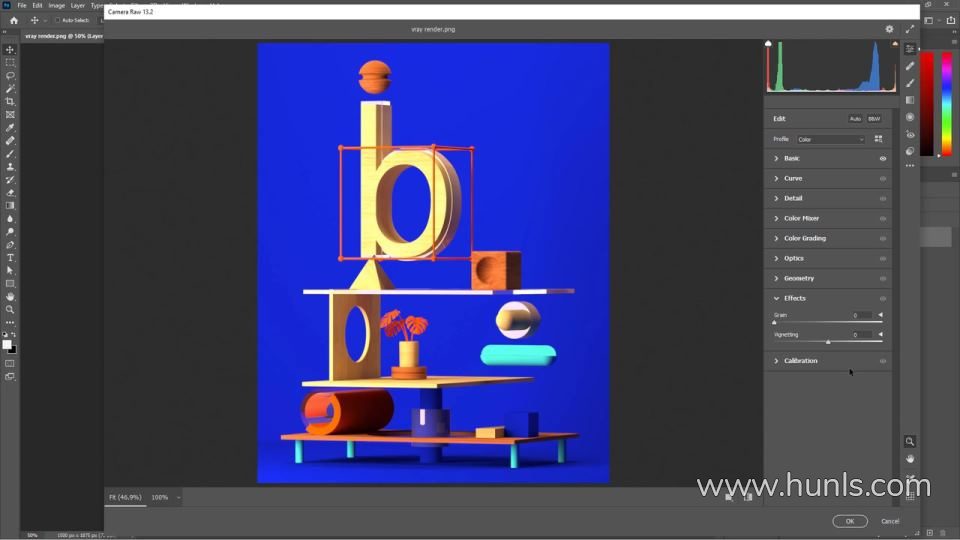Apply Auto adjustments button
Image resolution: width=960 pixels, height=540 pixels.
(855, 119)
